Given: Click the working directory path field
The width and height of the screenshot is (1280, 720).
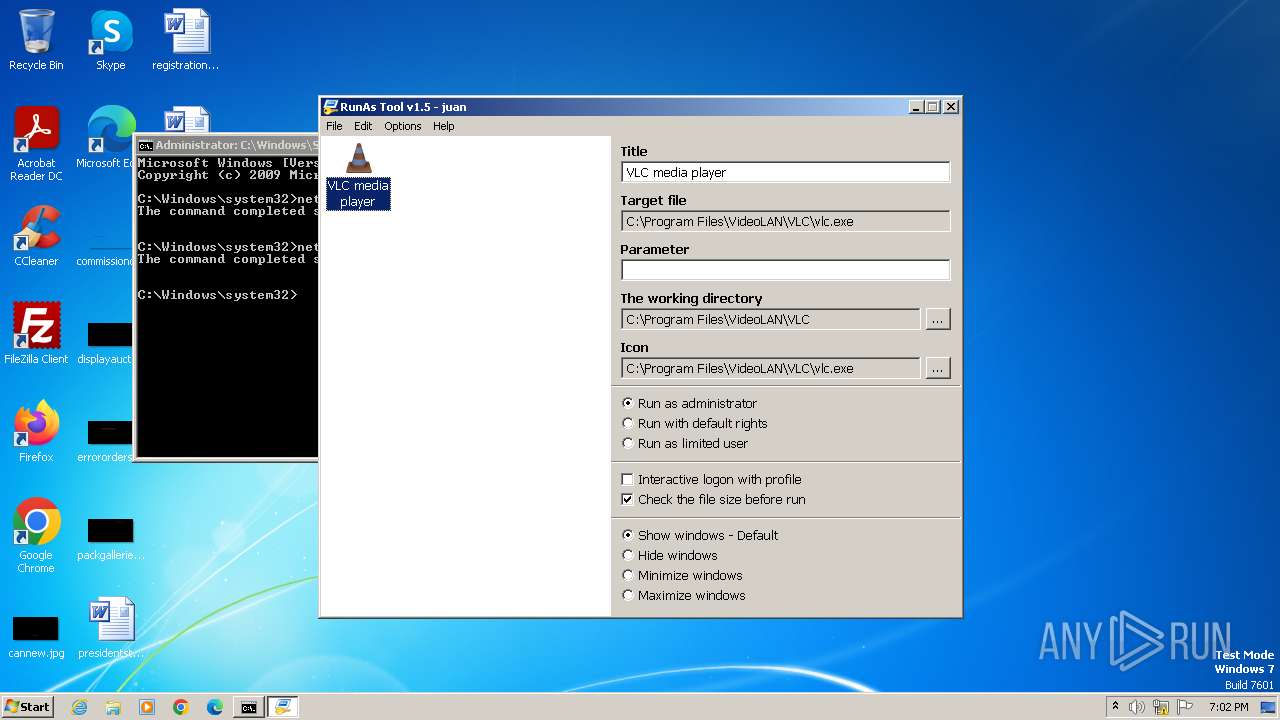Looking at the screenshot, I should [770, 319].
